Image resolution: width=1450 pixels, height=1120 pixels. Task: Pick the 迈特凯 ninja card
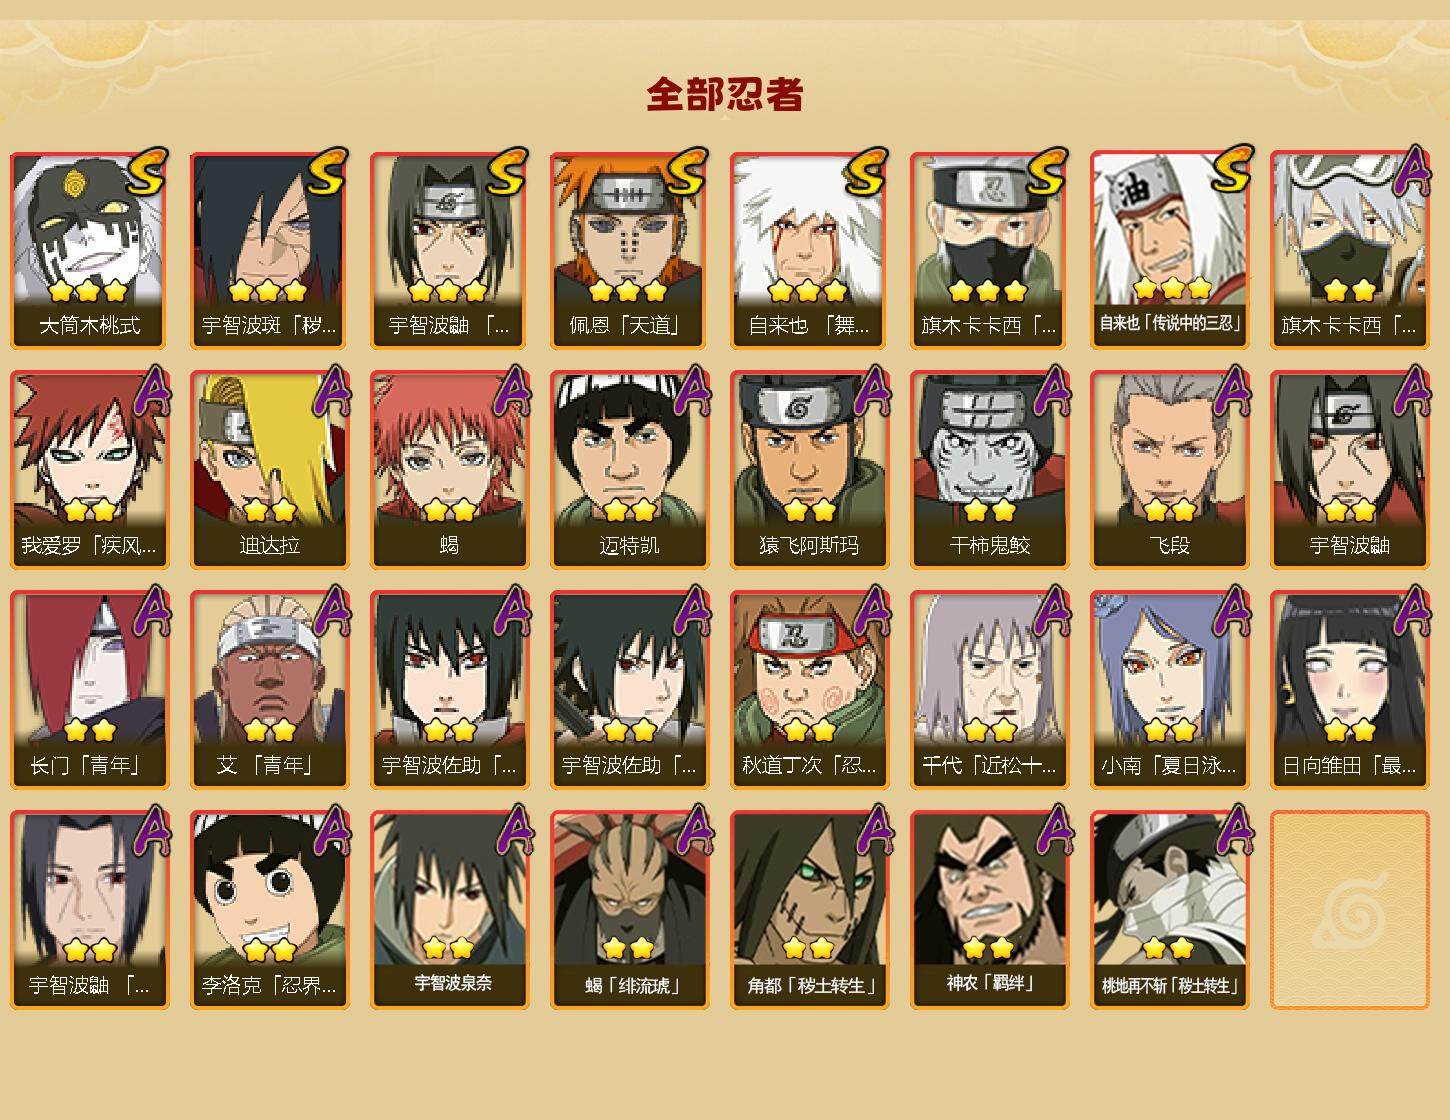629,470
